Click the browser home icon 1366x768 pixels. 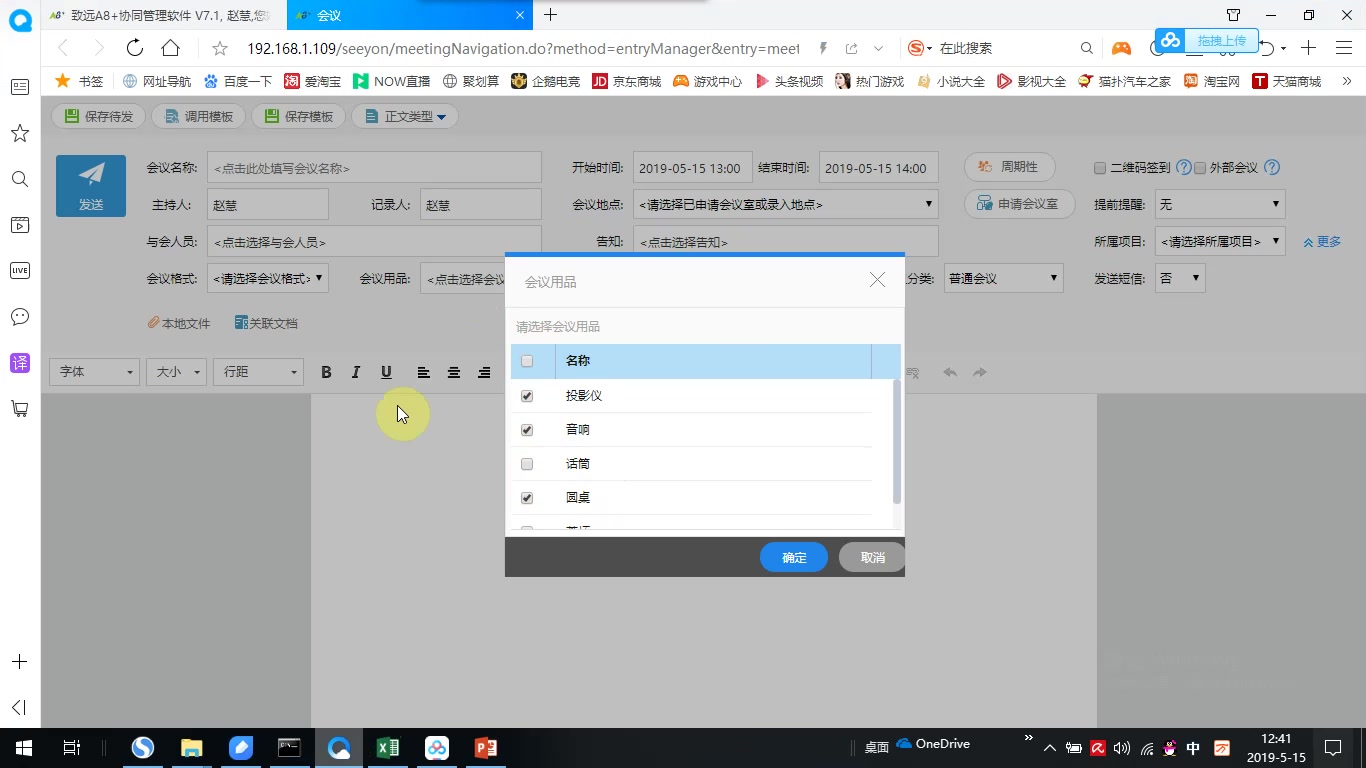[170, 48]
